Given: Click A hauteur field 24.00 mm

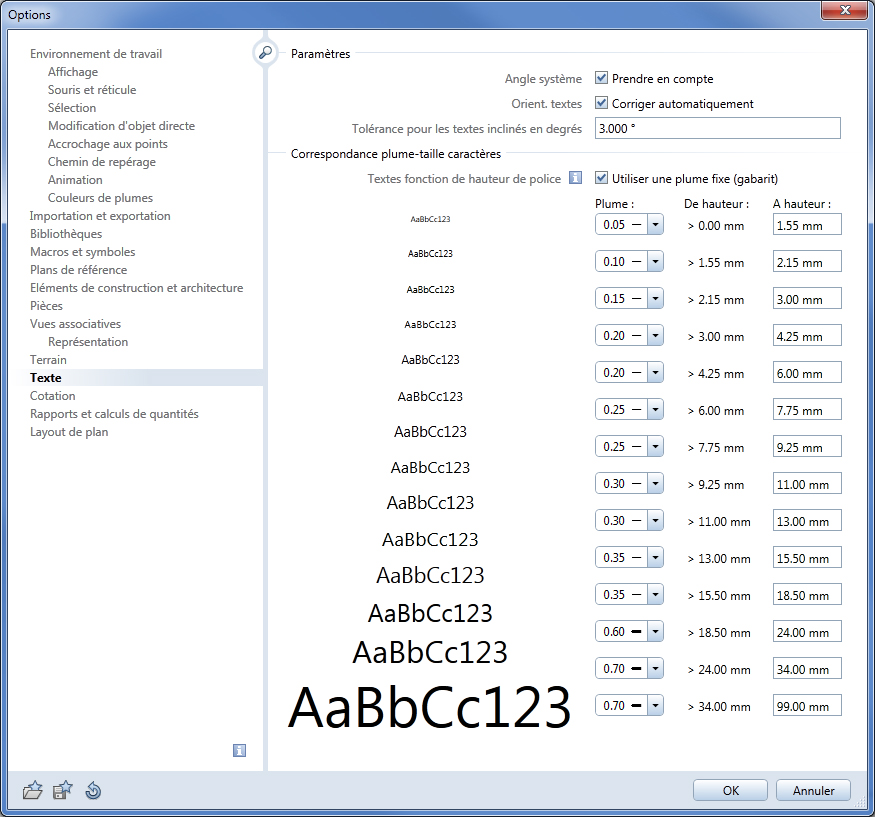Looking at the screenshot, I should (807, 632).
